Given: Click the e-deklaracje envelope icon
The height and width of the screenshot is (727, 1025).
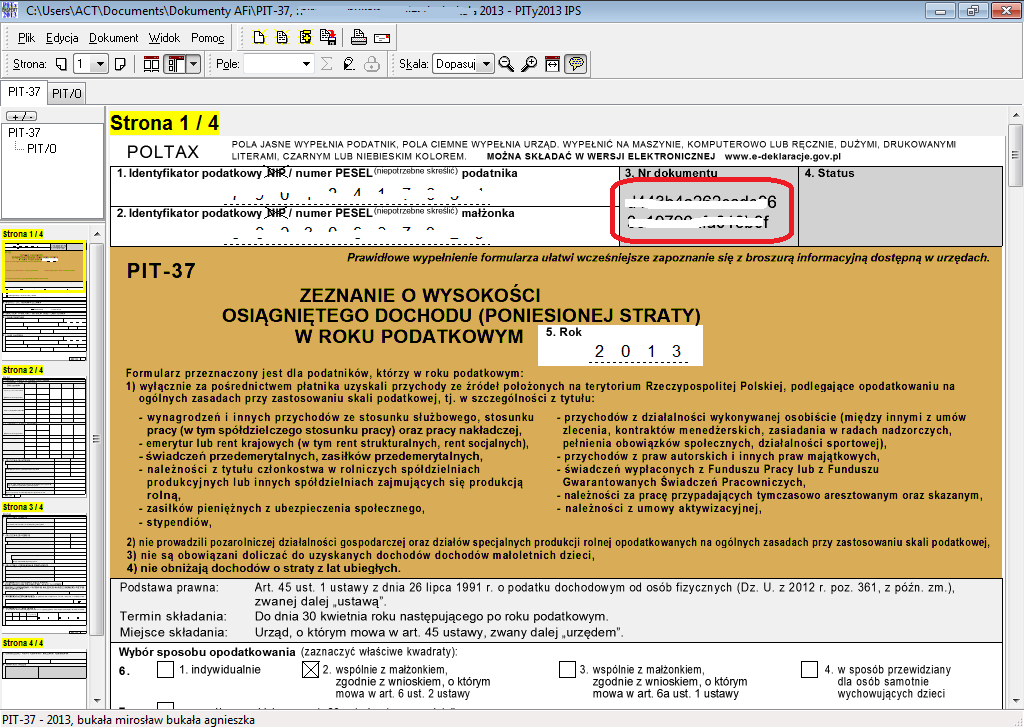Looking at the screenshot, I should point(382,37).
